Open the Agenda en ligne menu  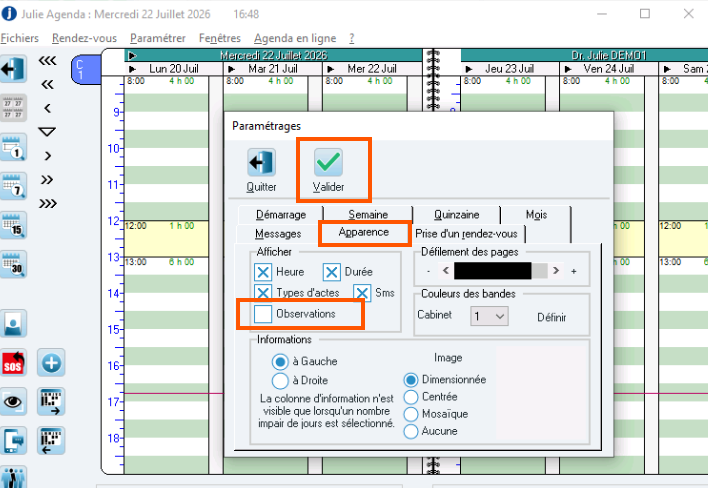[x=295, y=38]
